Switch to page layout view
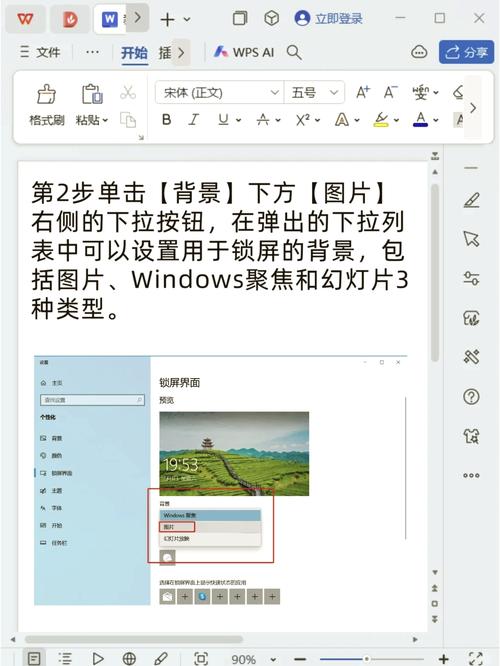Viewport: 500px width, 666px height. tap(34, 659)
